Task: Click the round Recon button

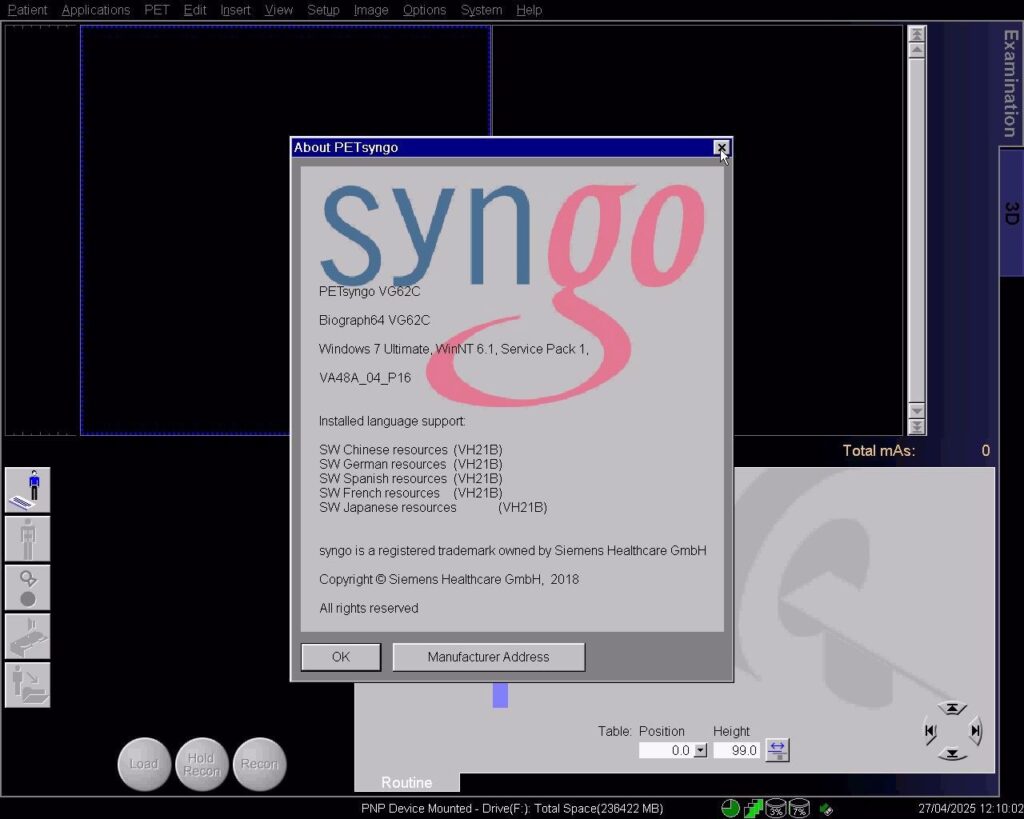Action: pos(259,764)
